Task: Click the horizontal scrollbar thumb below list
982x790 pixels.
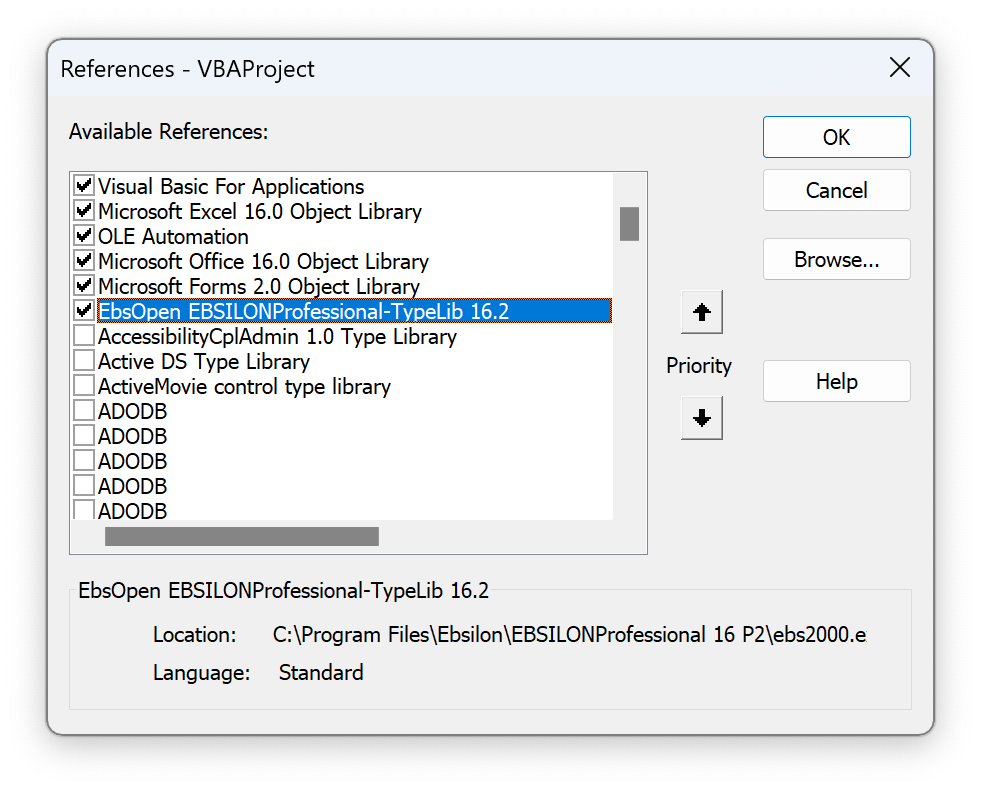Action: tap(242, 537)
